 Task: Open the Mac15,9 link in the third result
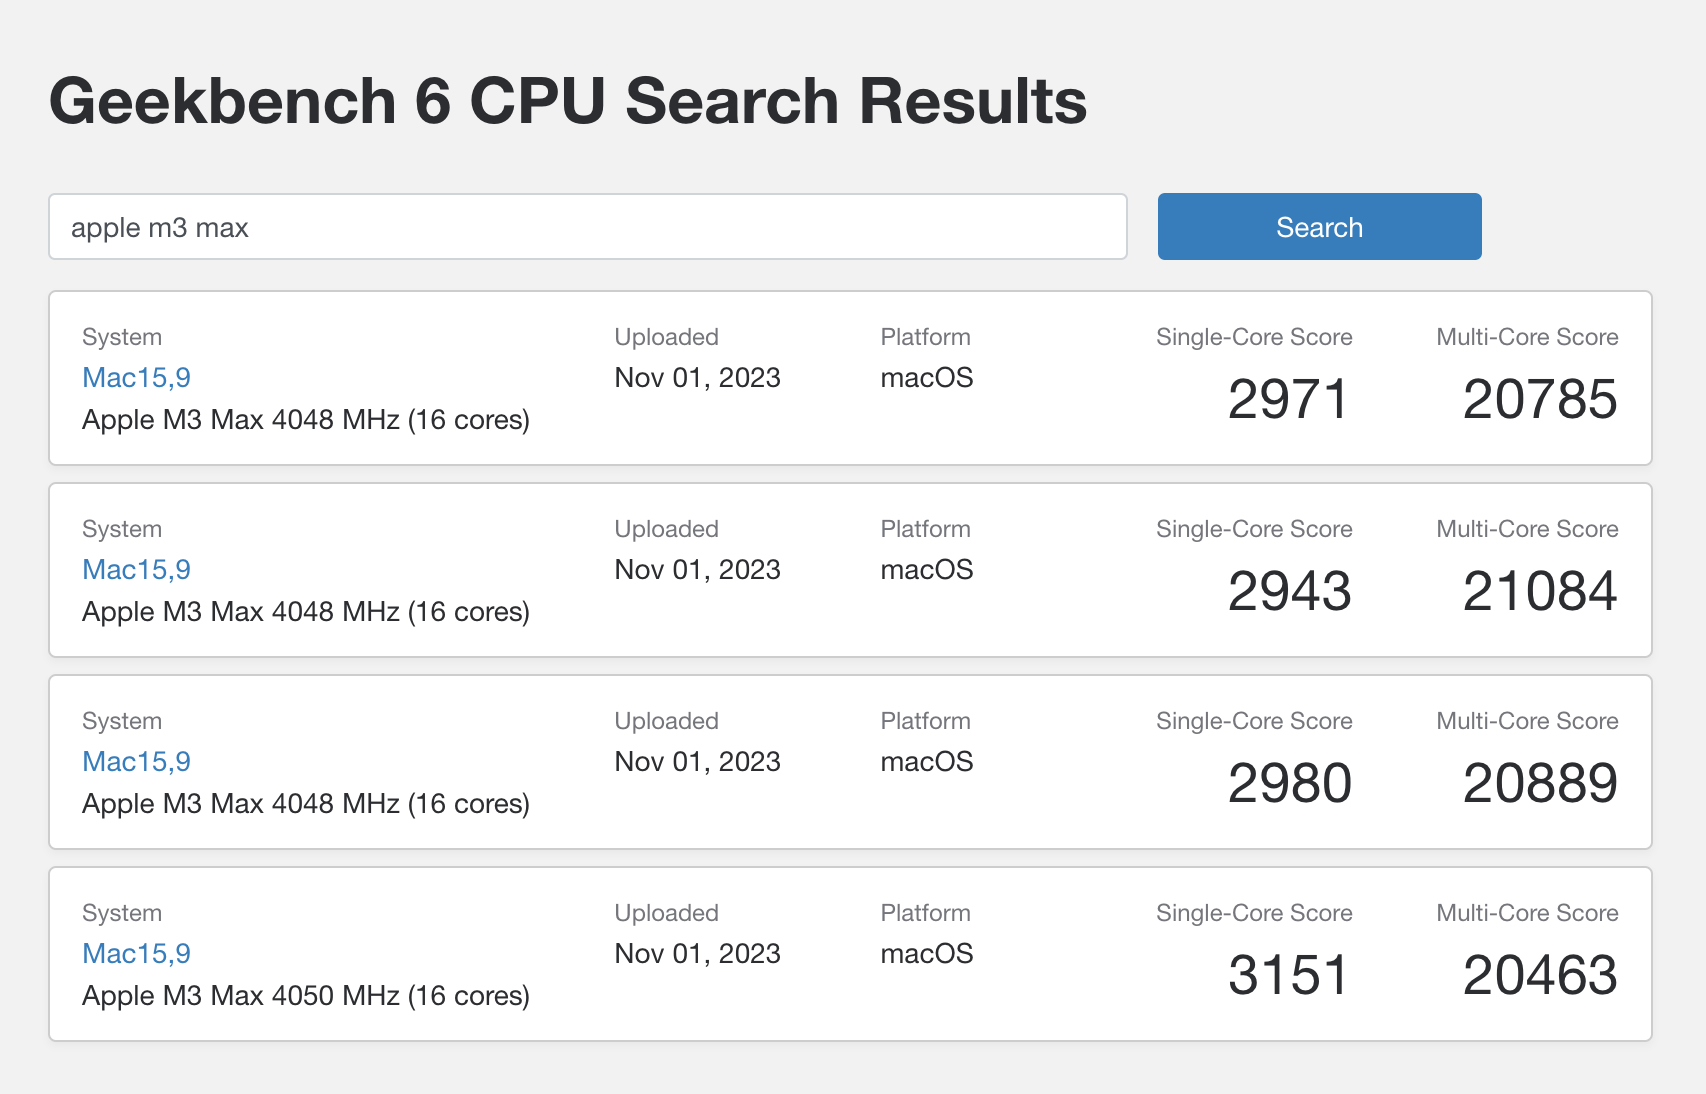point(137,762)
